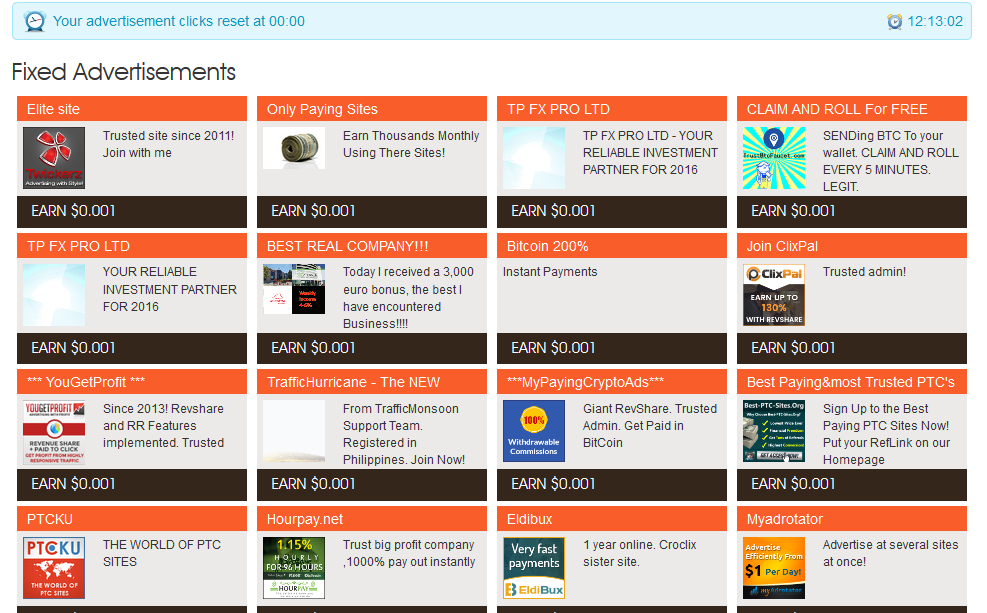
Task: Click EARN $0.001 under Only Paying Sites
Action: (371, 211)
